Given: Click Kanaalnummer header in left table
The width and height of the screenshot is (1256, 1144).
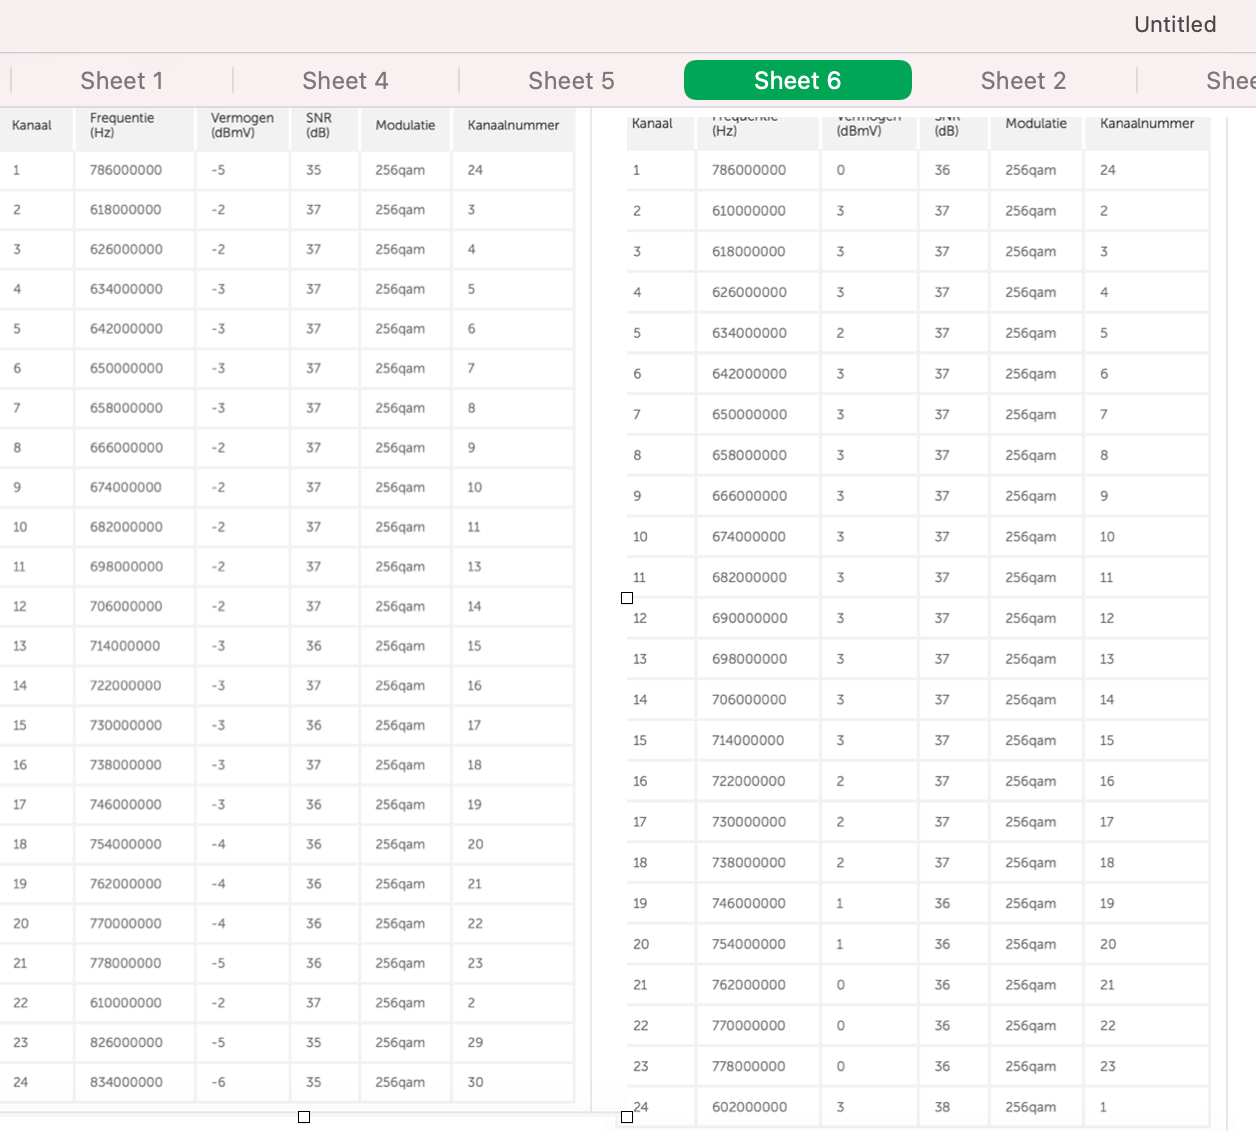Looking at the screenshot, I should 513,126.
